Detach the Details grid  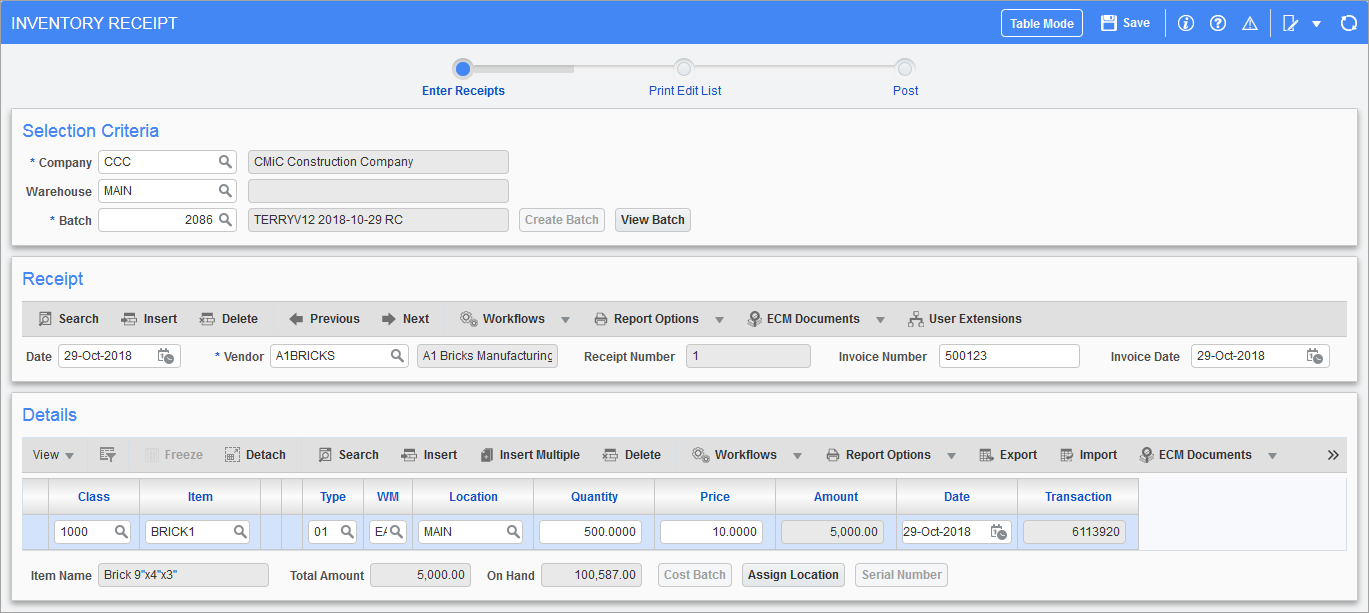pyautogui.click(x=255, y=454)
